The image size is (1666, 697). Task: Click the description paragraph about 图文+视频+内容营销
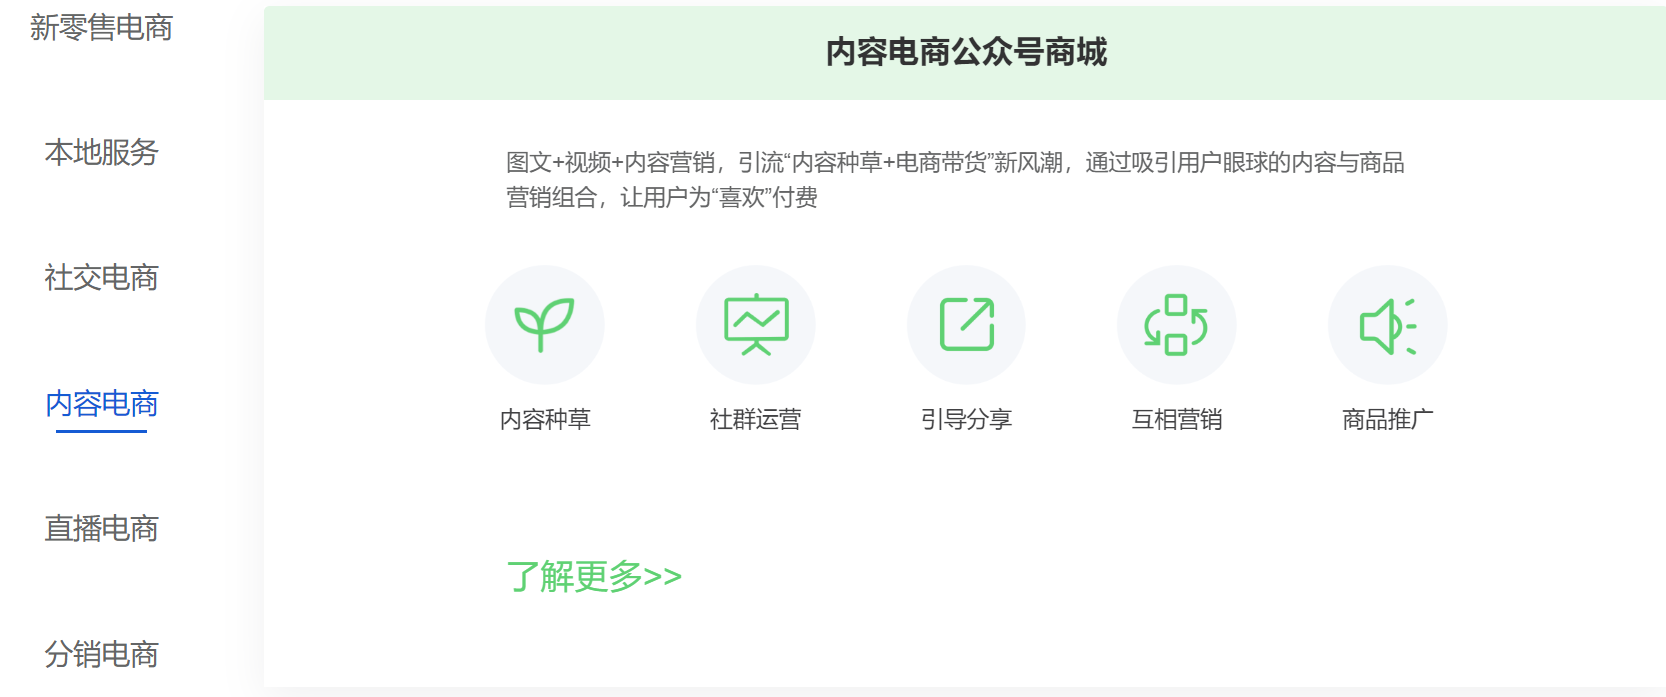click(955, 180)
